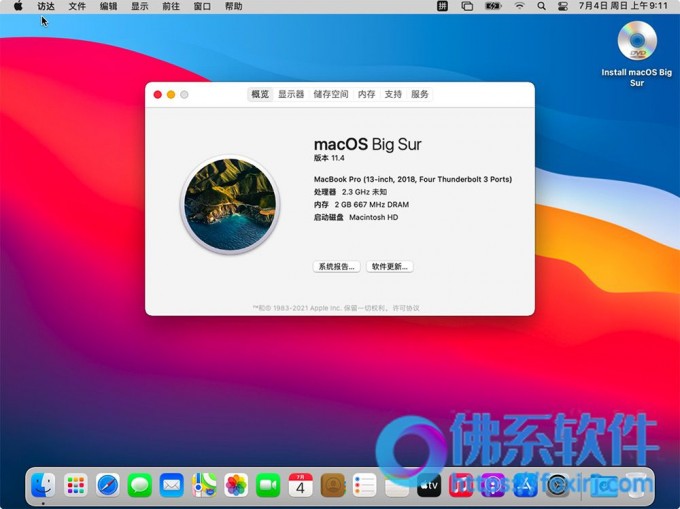Viewport: 680px width, 509px height.
Task: Open the 文件 menu
Action: (x=77, y=6)
